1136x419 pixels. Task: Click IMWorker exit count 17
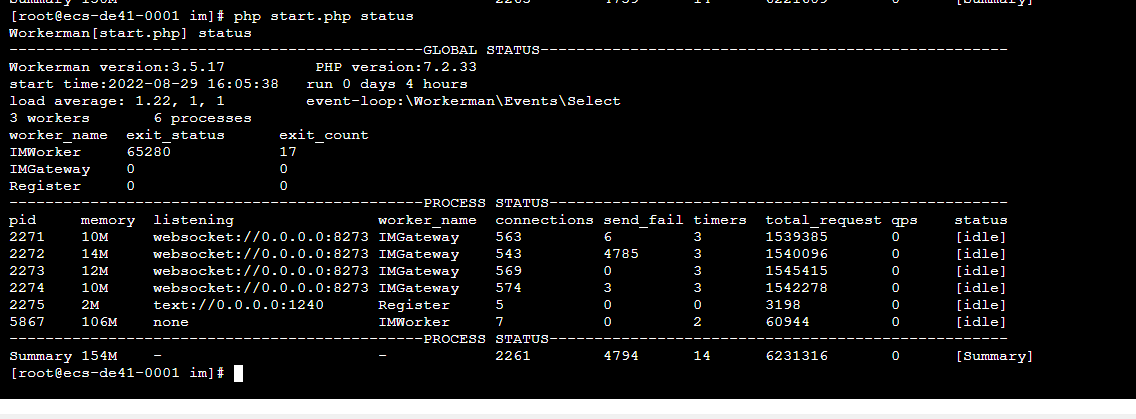[288, 152]
